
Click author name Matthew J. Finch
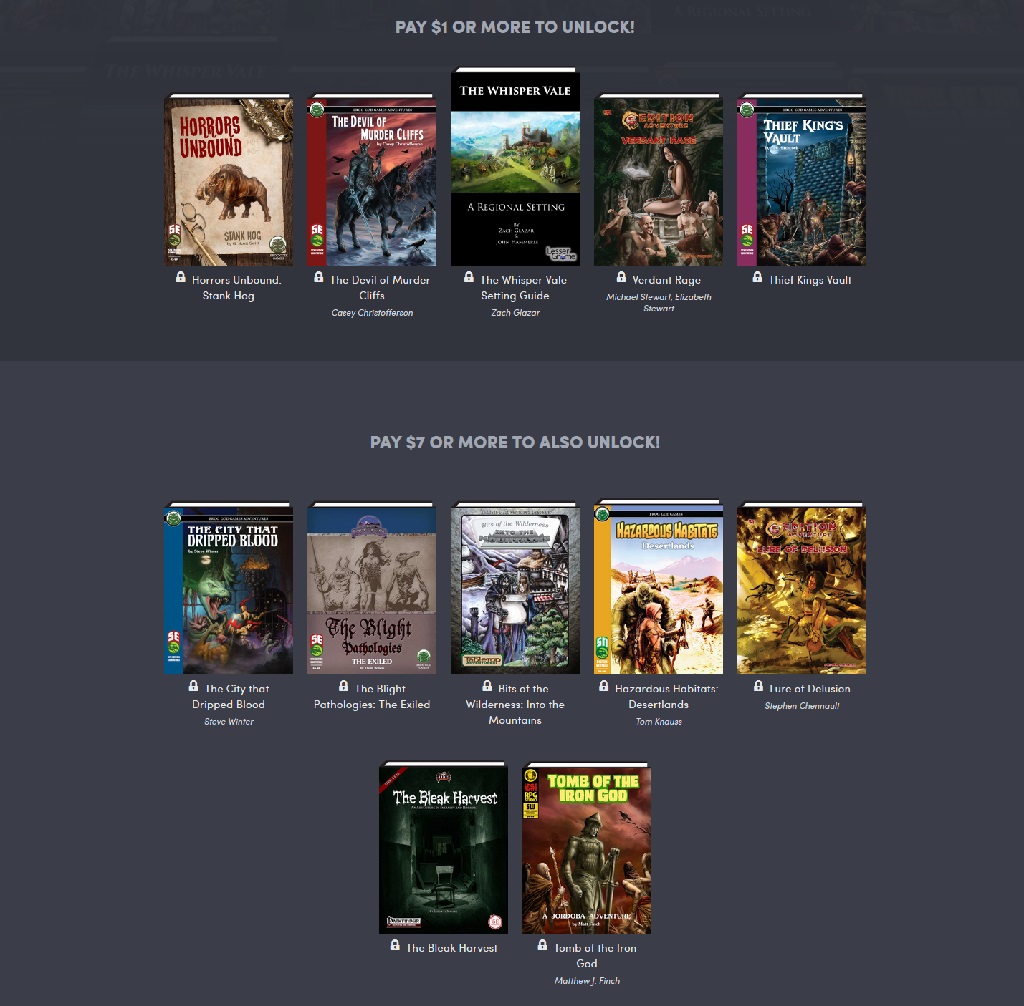(586, 981)
